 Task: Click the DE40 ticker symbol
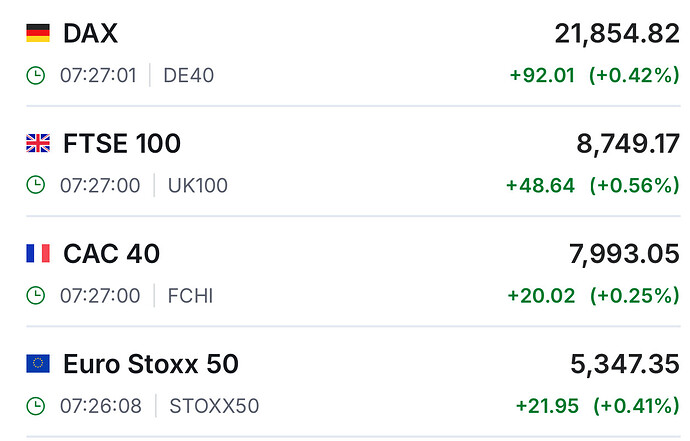188,76
